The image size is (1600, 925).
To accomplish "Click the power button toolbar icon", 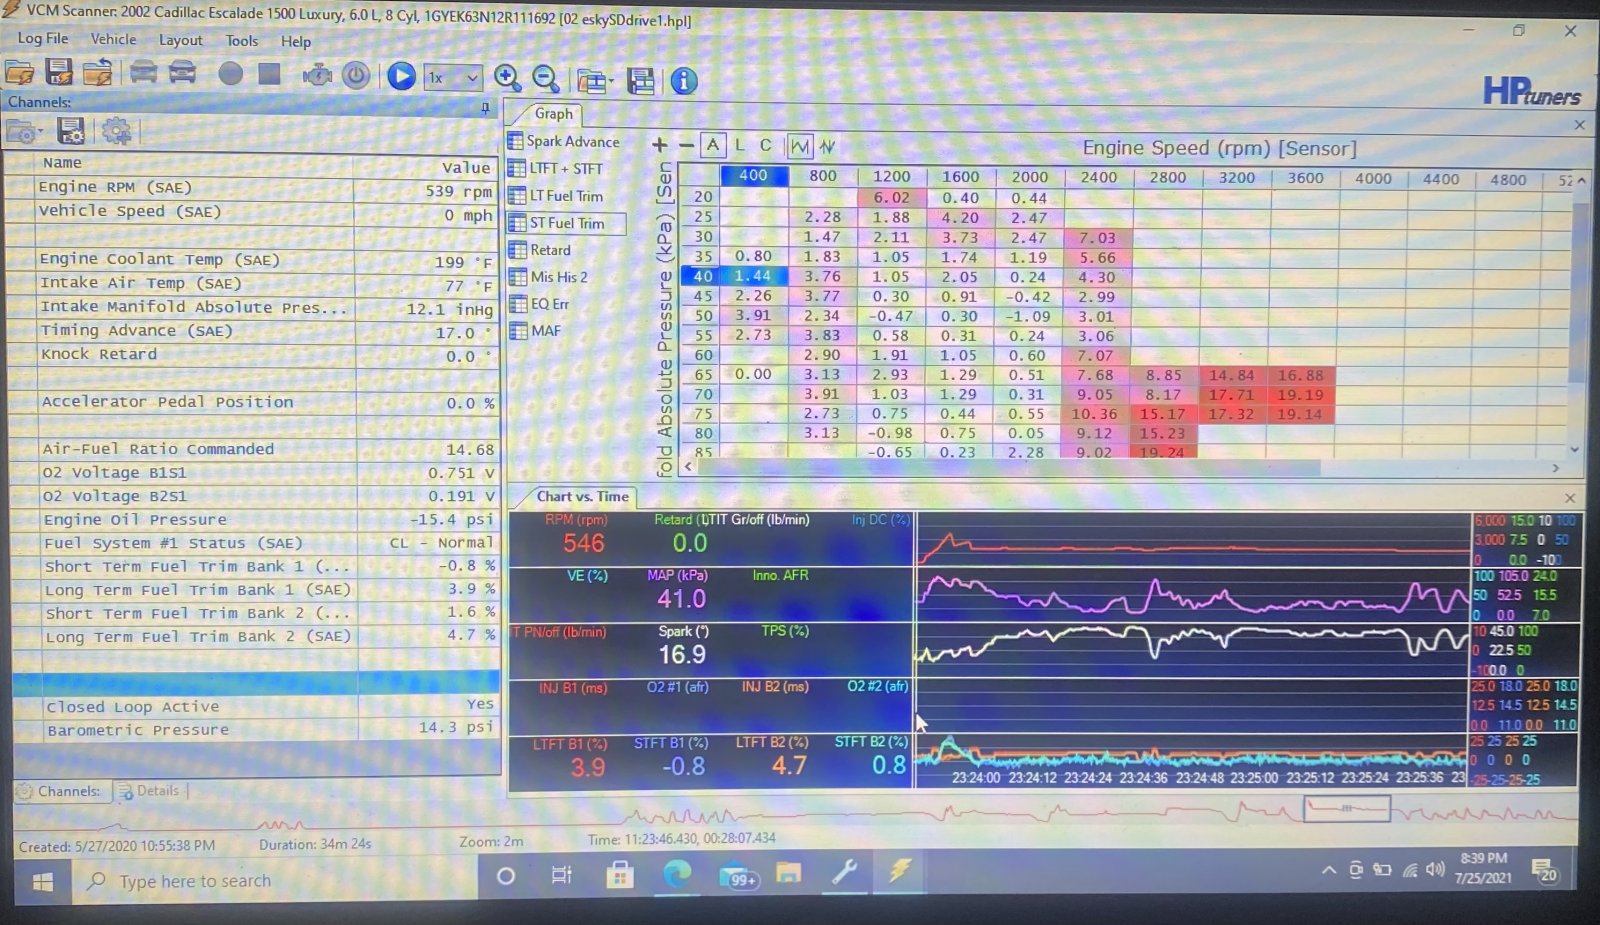I will 356,75.
